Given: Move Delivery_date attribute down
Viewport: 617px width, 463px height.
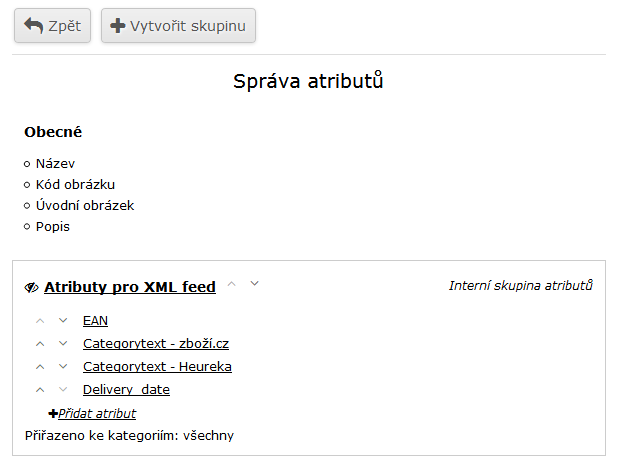Looking at the screenshot, I should click(x=63, y=390).
